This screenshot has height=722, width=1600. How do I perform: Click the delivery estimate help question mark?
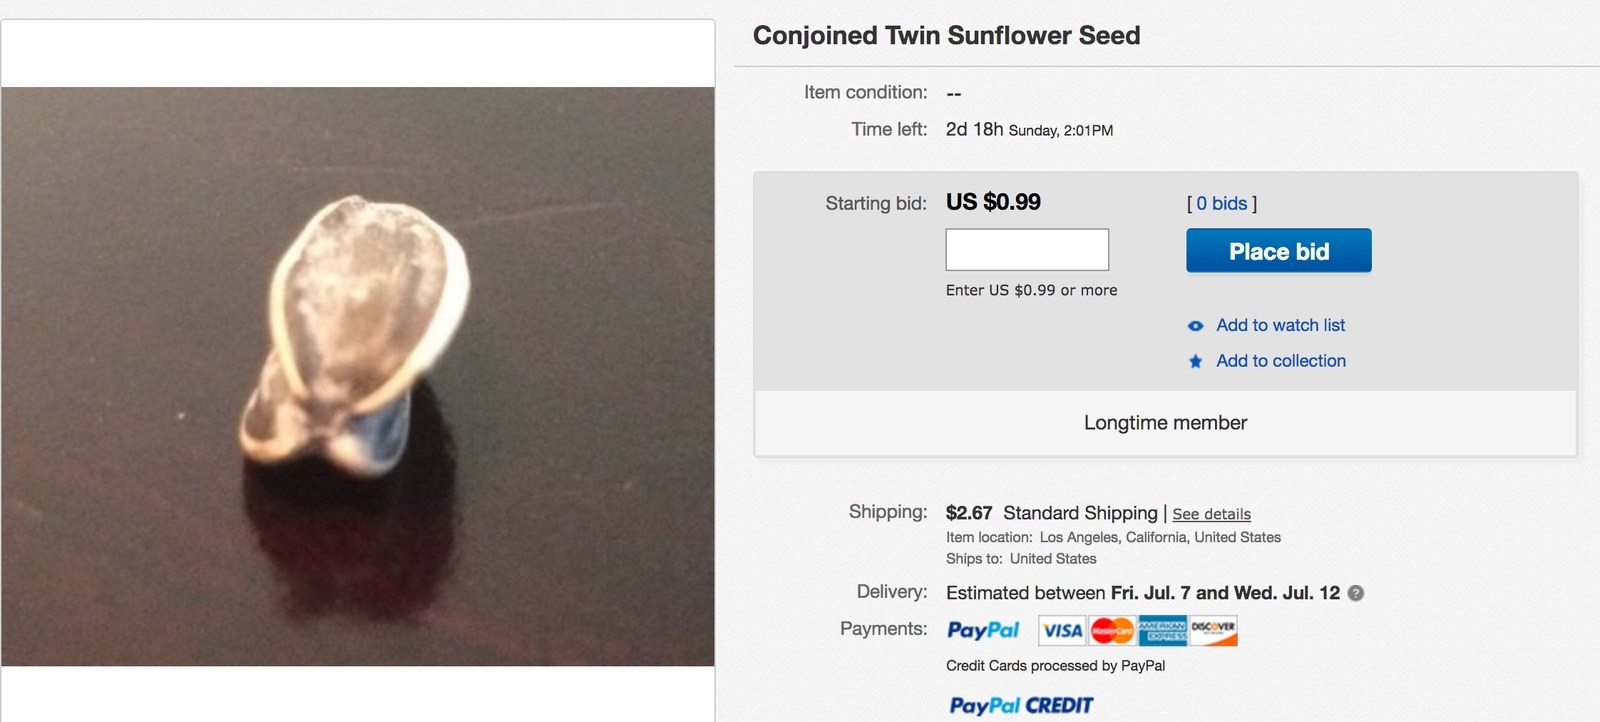(1356, 593)
